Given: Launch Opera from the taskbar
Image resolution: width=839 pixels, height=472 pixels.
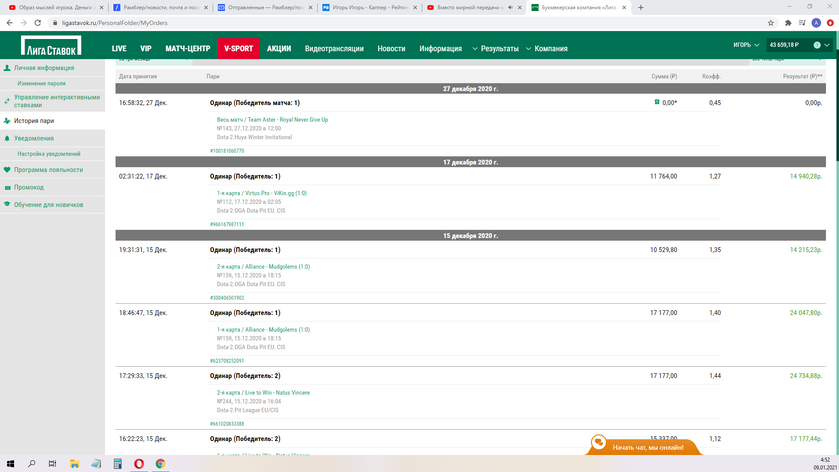Looking at the screenshot, I should point(139,463).
